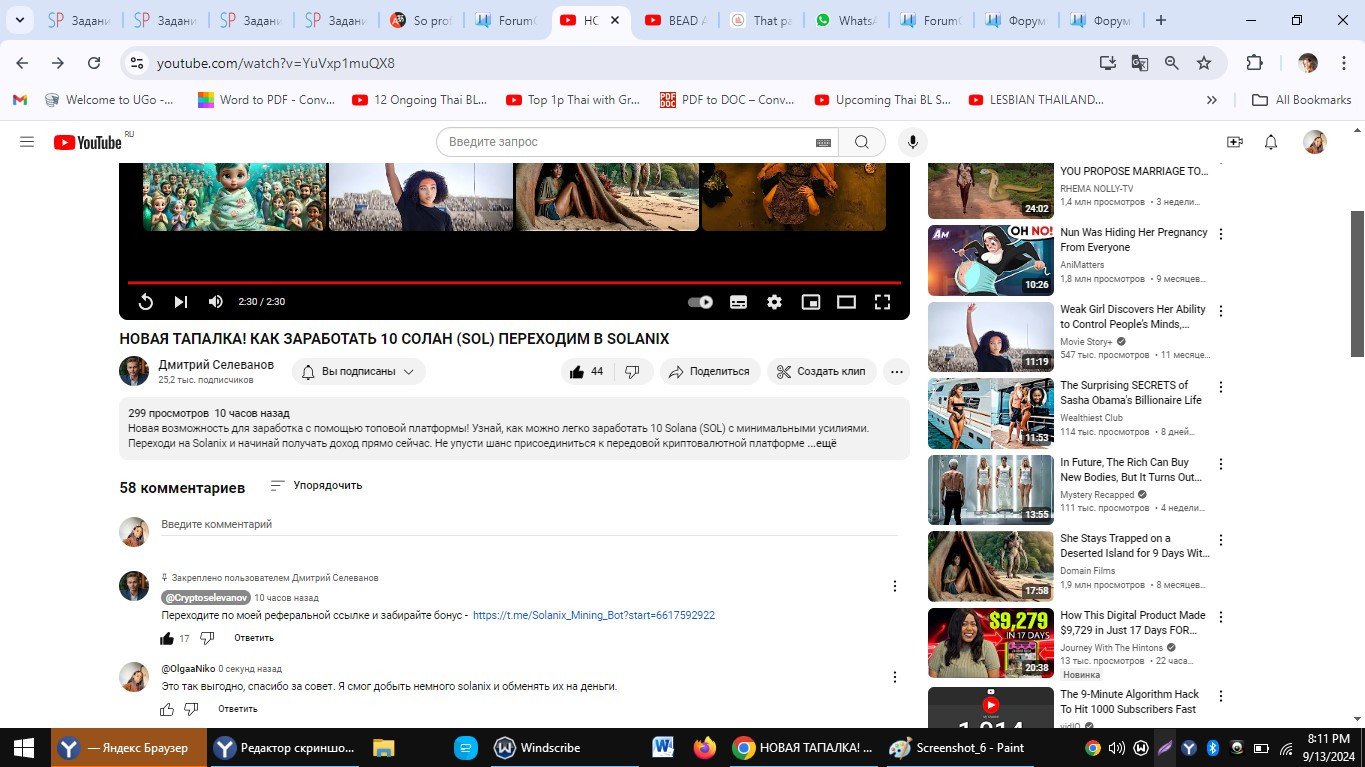
Task: Enter fullscreen video mode
Action: click(883, 302)
